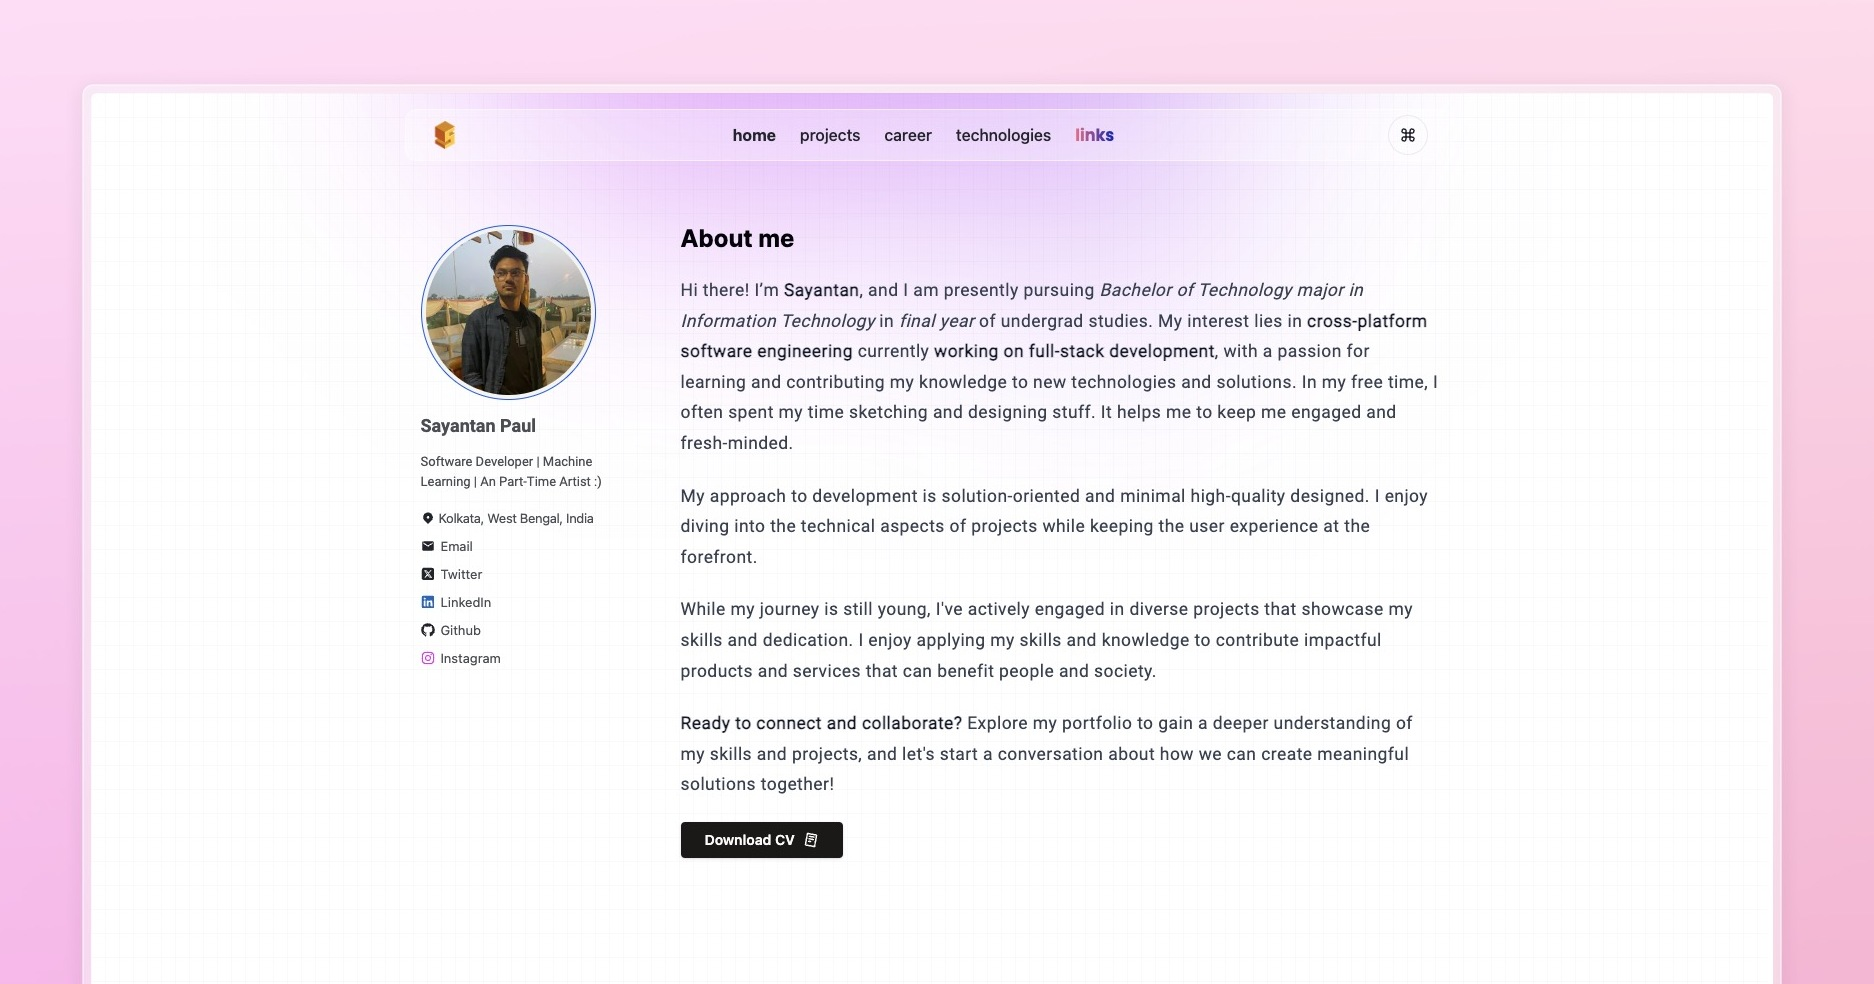Open the links page

[x=1094, y=135]
